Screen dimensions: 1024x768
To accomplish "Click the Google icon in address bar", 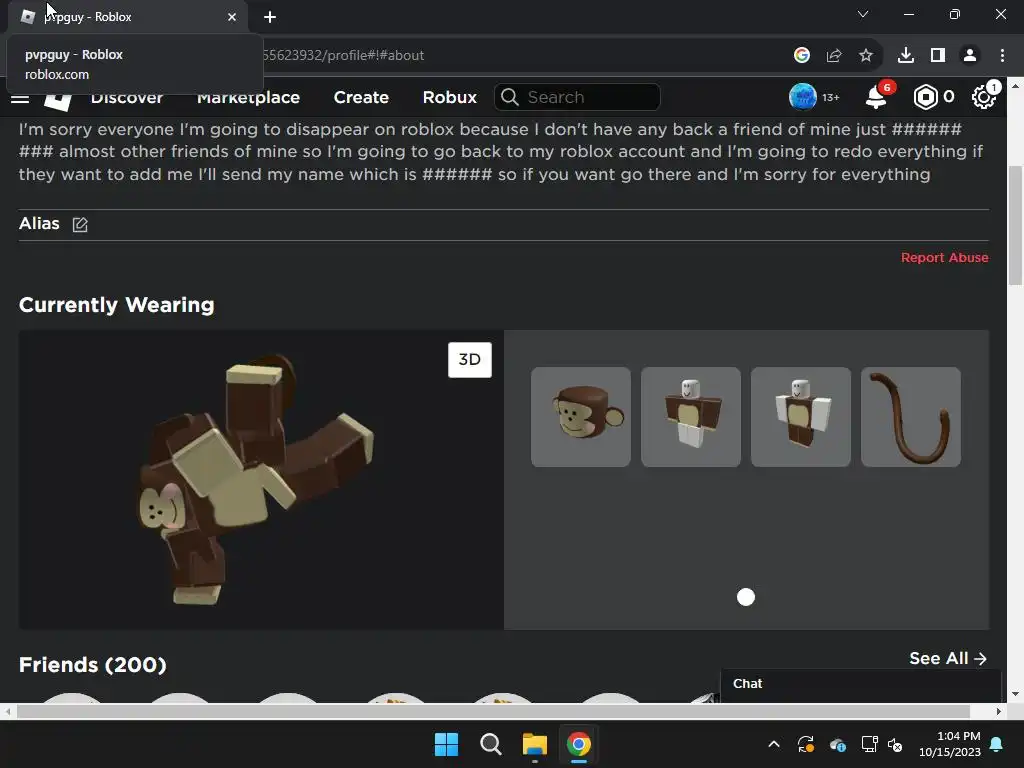I will (802, 56).
